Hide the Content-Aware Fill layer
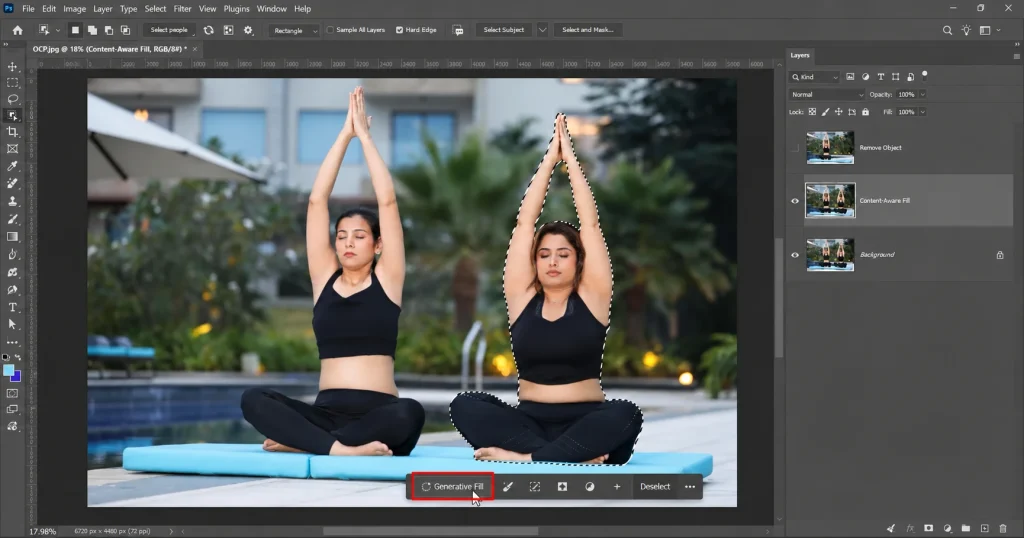 point(795,201)
